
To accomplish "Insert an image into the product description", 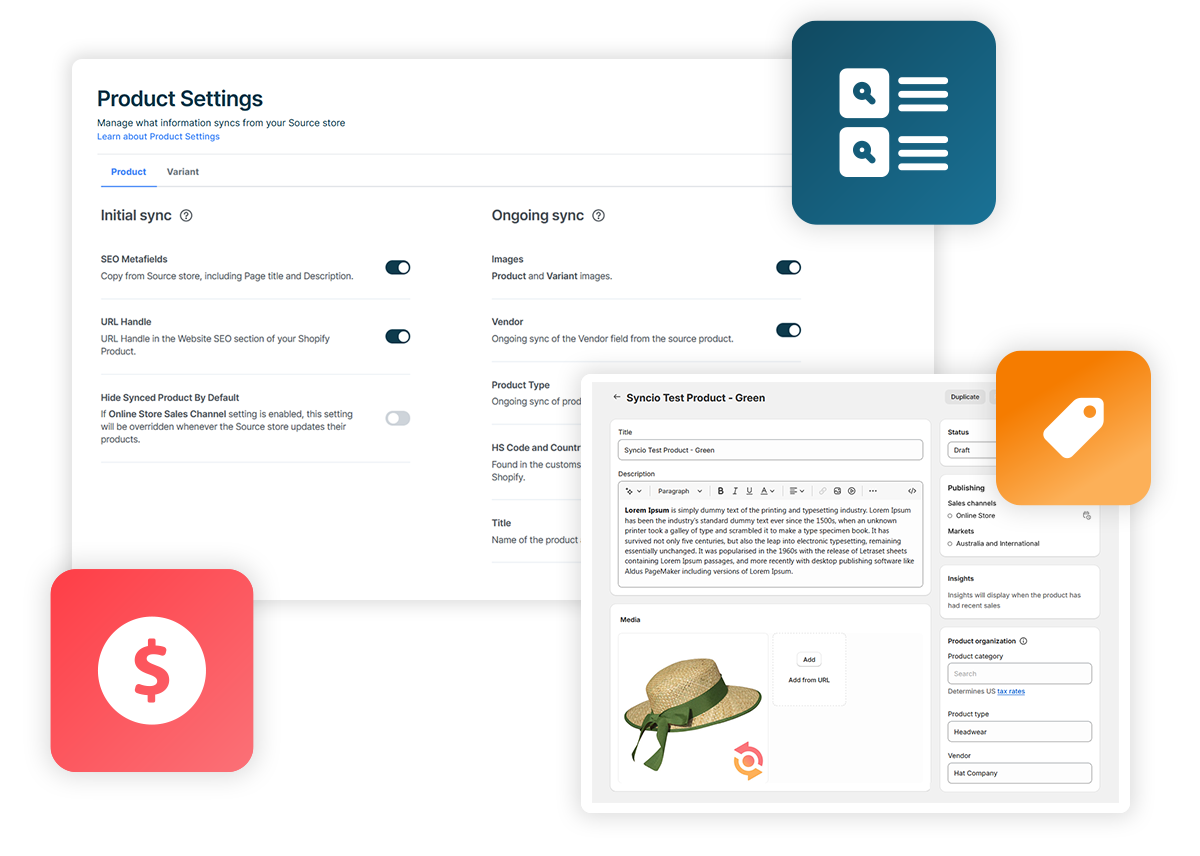I will (x=837, y=490).
